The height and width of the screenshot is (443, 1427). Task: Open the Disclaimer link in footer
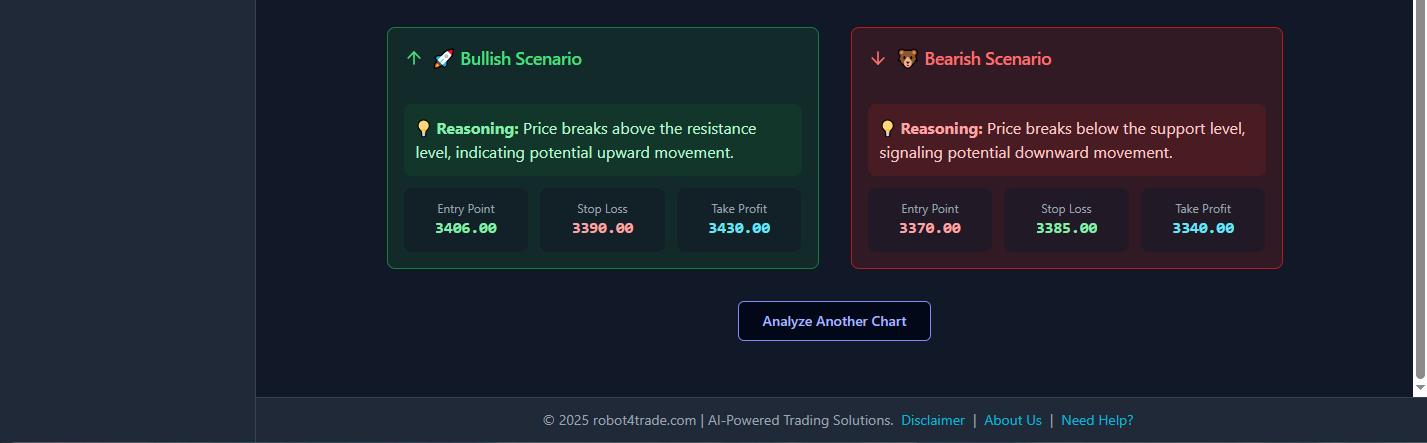point(933,421)
